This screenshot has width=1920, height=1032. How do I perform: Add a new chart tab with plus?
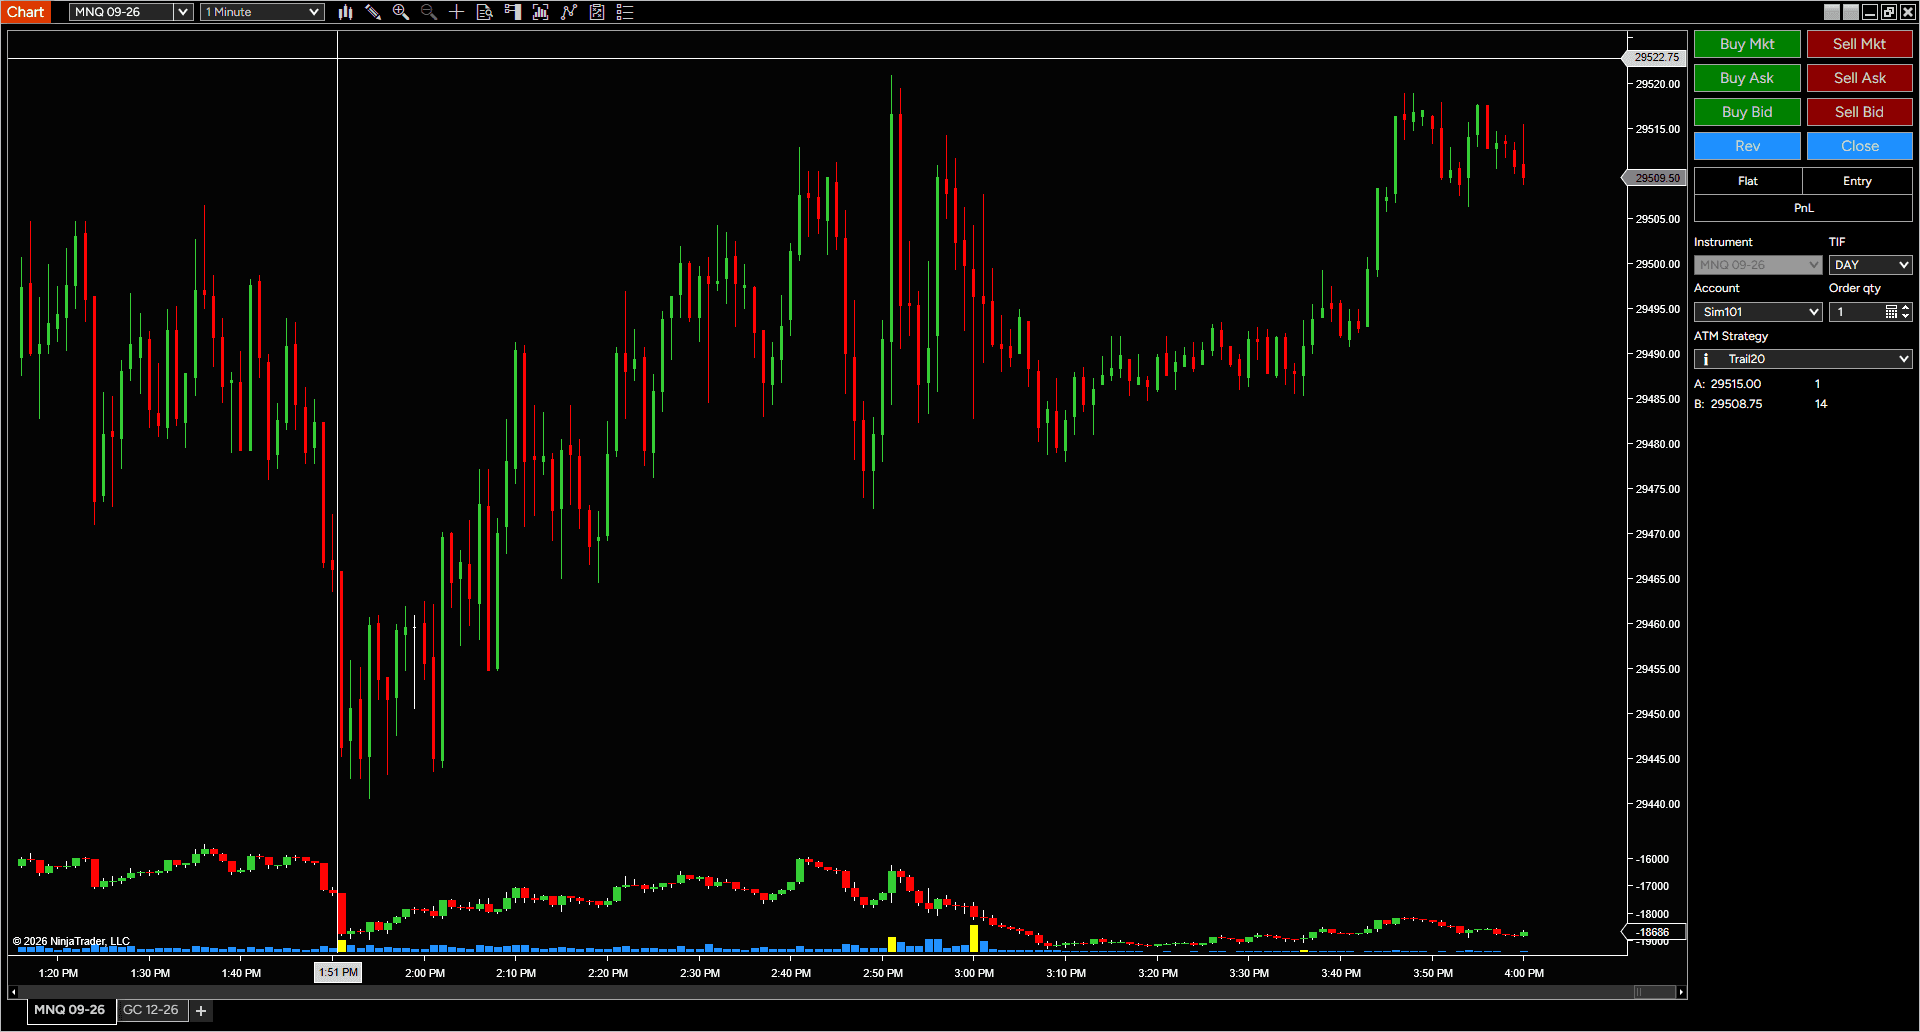(x=201, y=1011)
